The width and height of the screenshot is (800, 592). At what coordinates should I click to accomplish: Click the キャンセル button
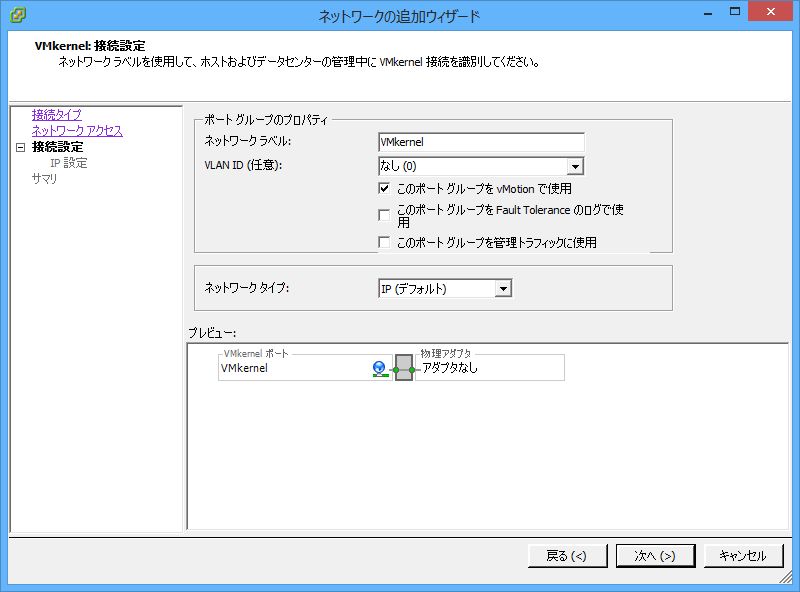pyautogui.click(x=743, y=556)
